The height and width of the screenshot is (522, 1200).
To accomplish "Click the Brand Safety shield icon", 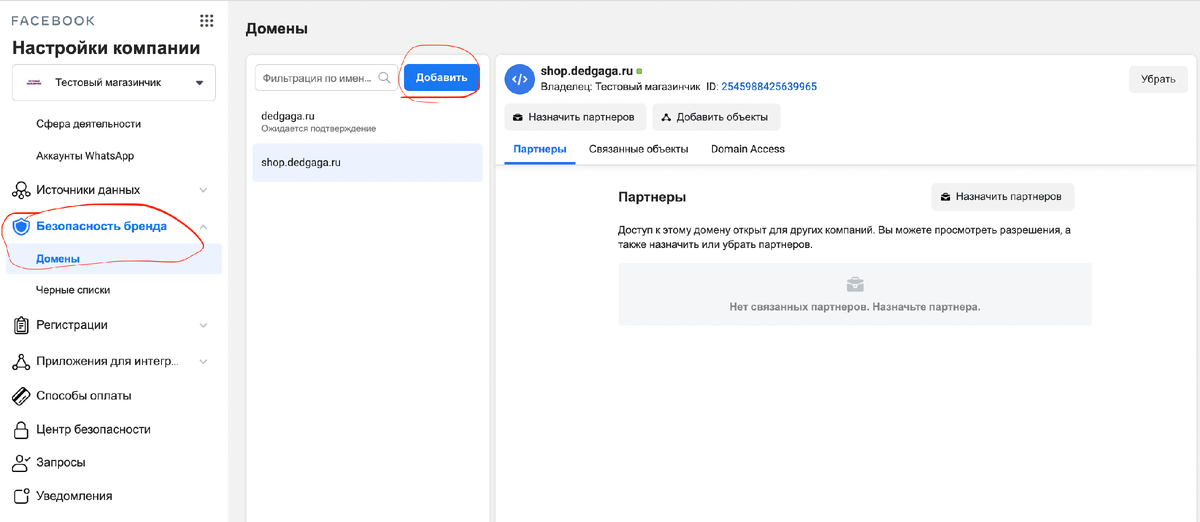I will [20, 226].
